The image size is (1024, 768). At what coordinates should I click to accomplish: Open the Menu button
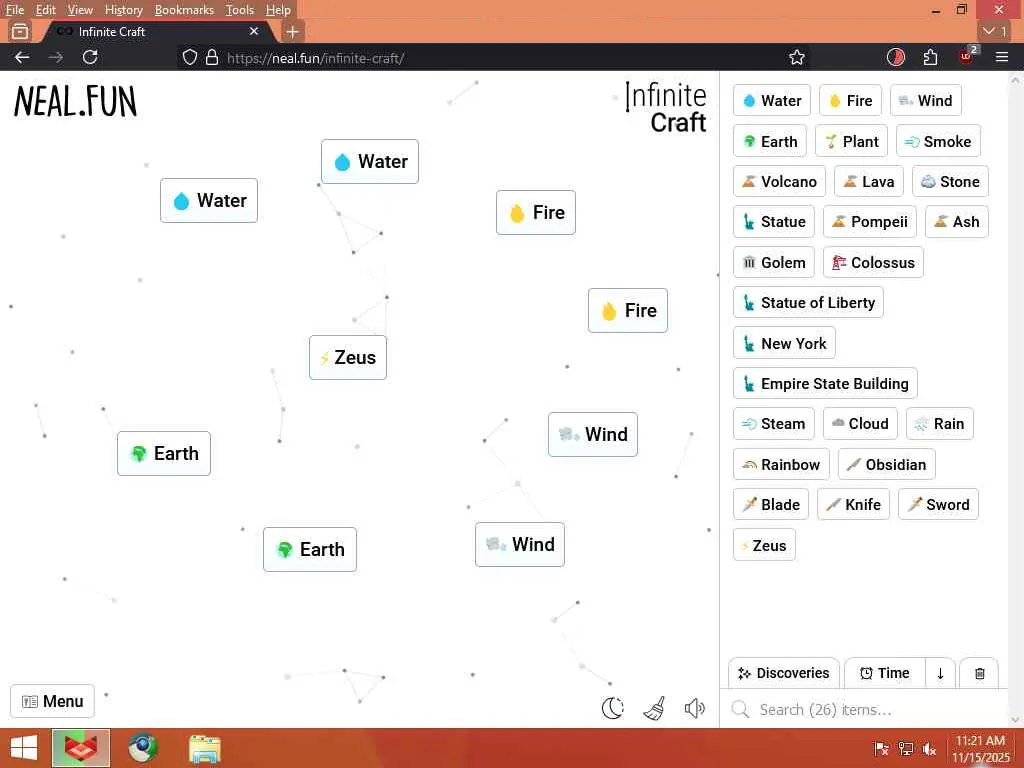click(x=52, y=701)
